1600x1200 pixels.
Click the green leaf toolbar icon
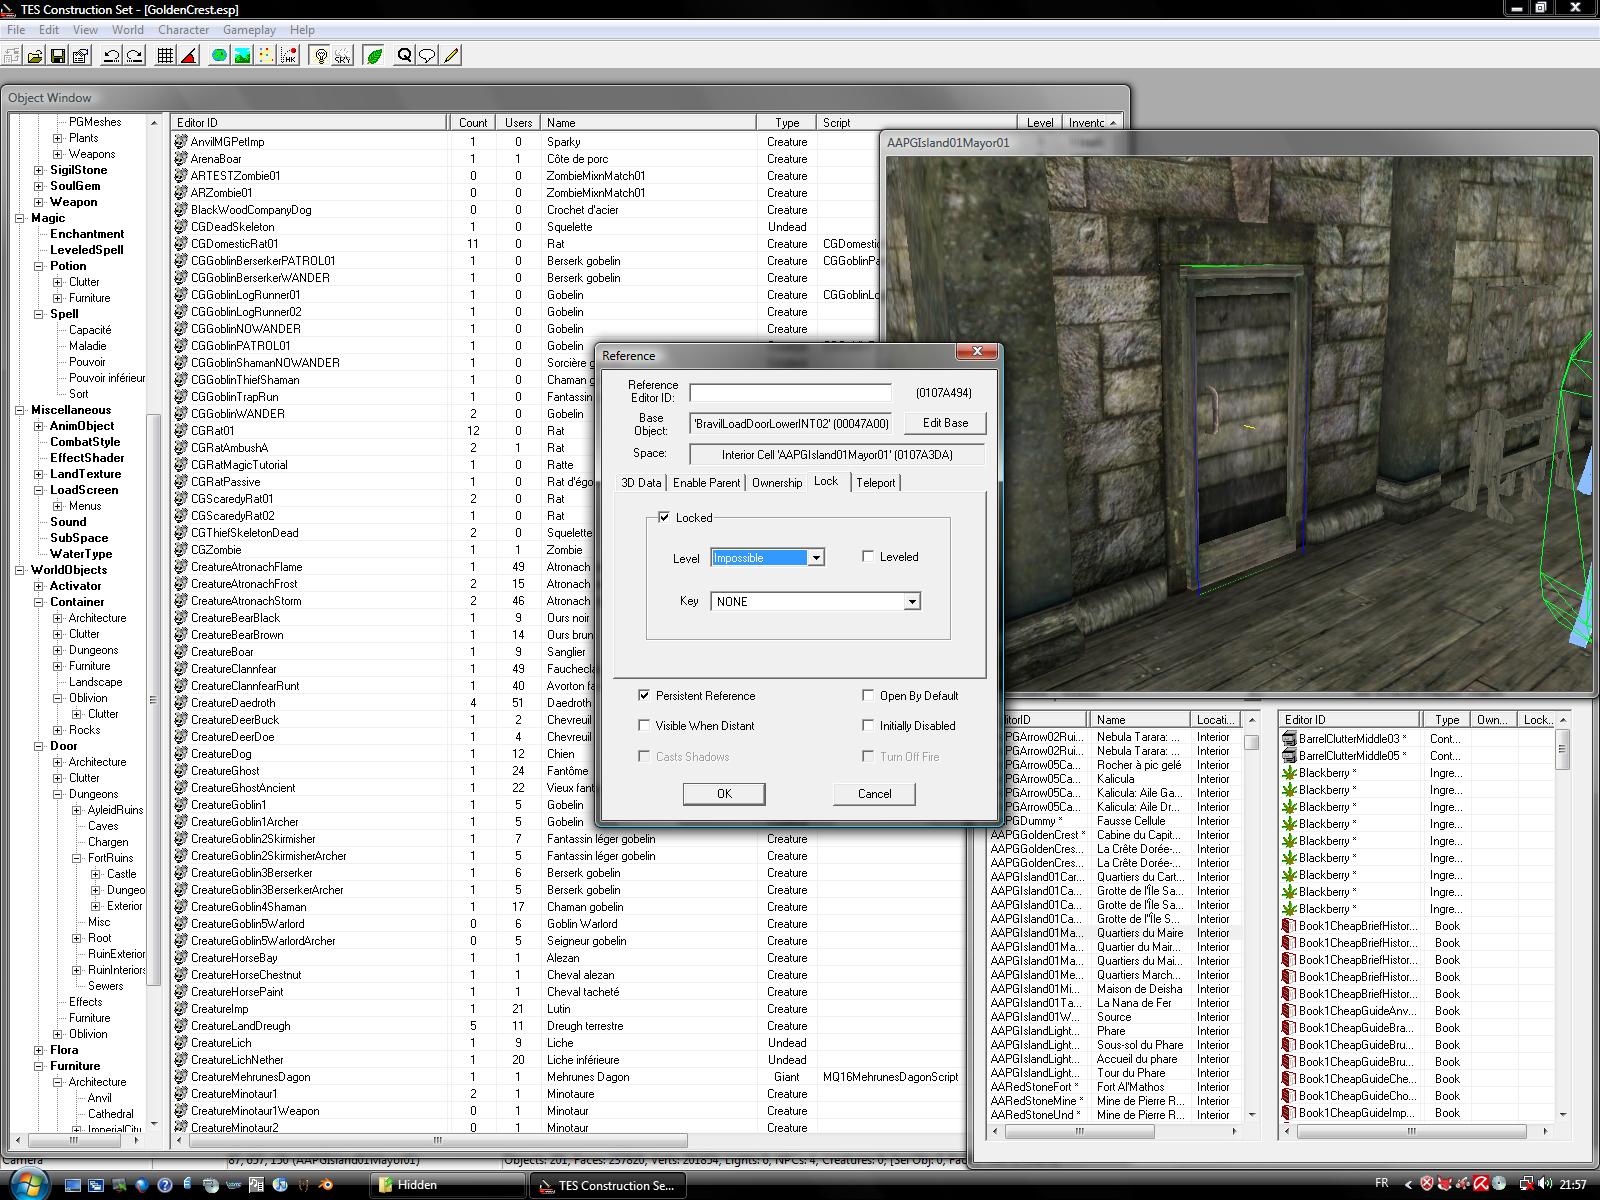coord(374,56)
